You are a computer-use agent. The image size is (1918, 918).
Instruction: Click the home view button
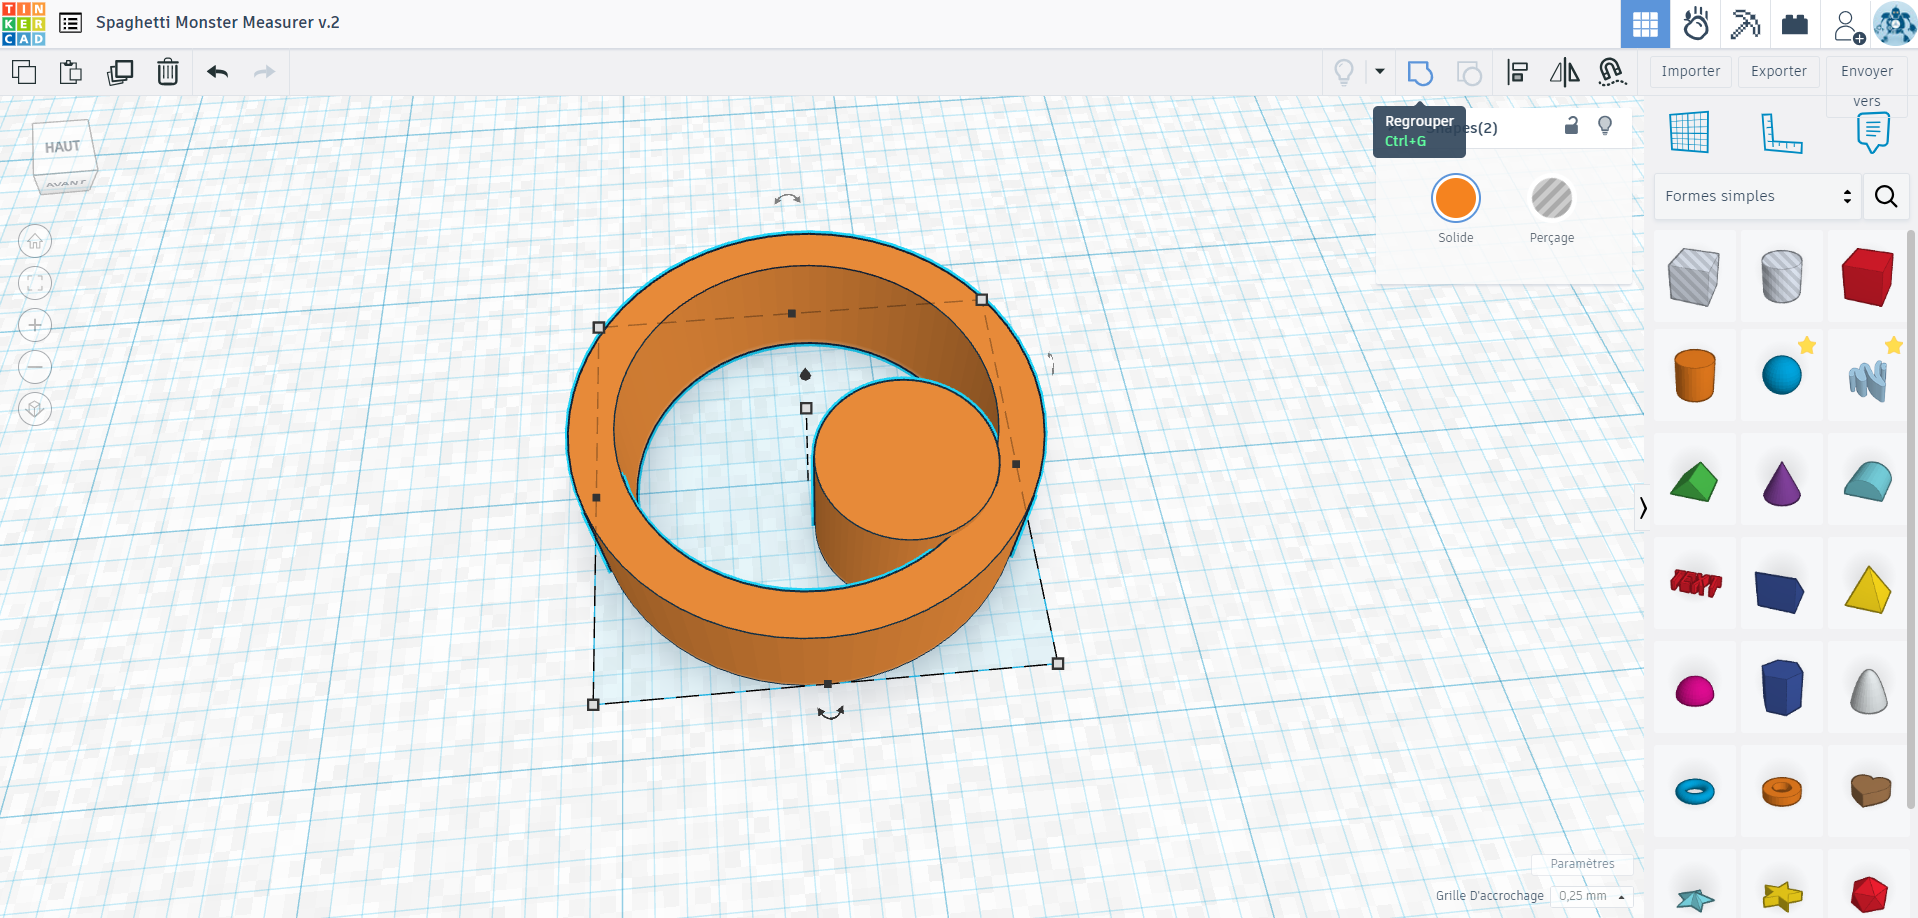click(35, 241)
